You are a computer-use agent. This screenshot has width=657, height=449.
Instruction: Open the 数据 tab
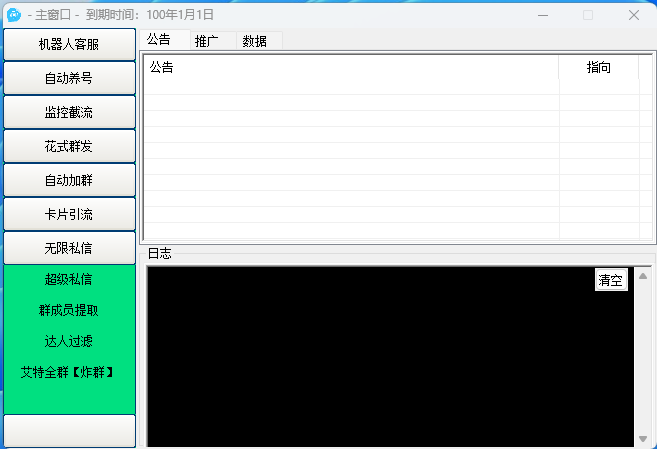255,41
